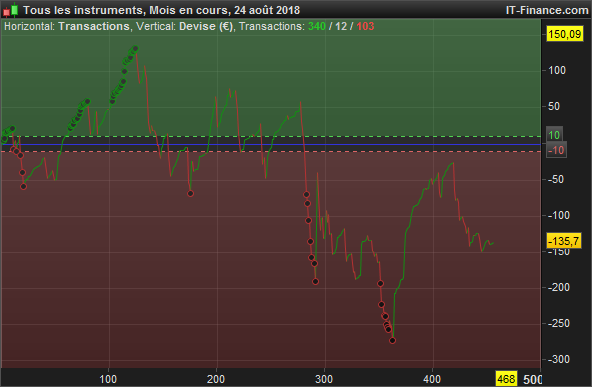The width and height of the screenshot is (592, 387).
Task: Click the lowest red trough marker near -275
Action: pyautogui.click(x=392, y=341)
